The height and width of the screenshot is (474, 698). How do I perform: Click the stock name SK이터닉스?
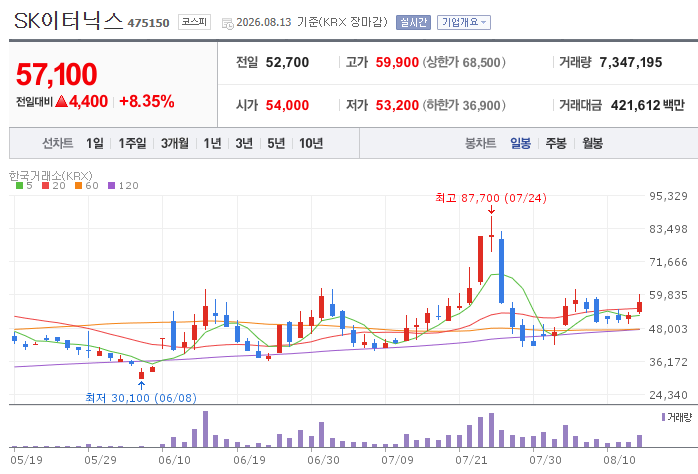(68, 21)
